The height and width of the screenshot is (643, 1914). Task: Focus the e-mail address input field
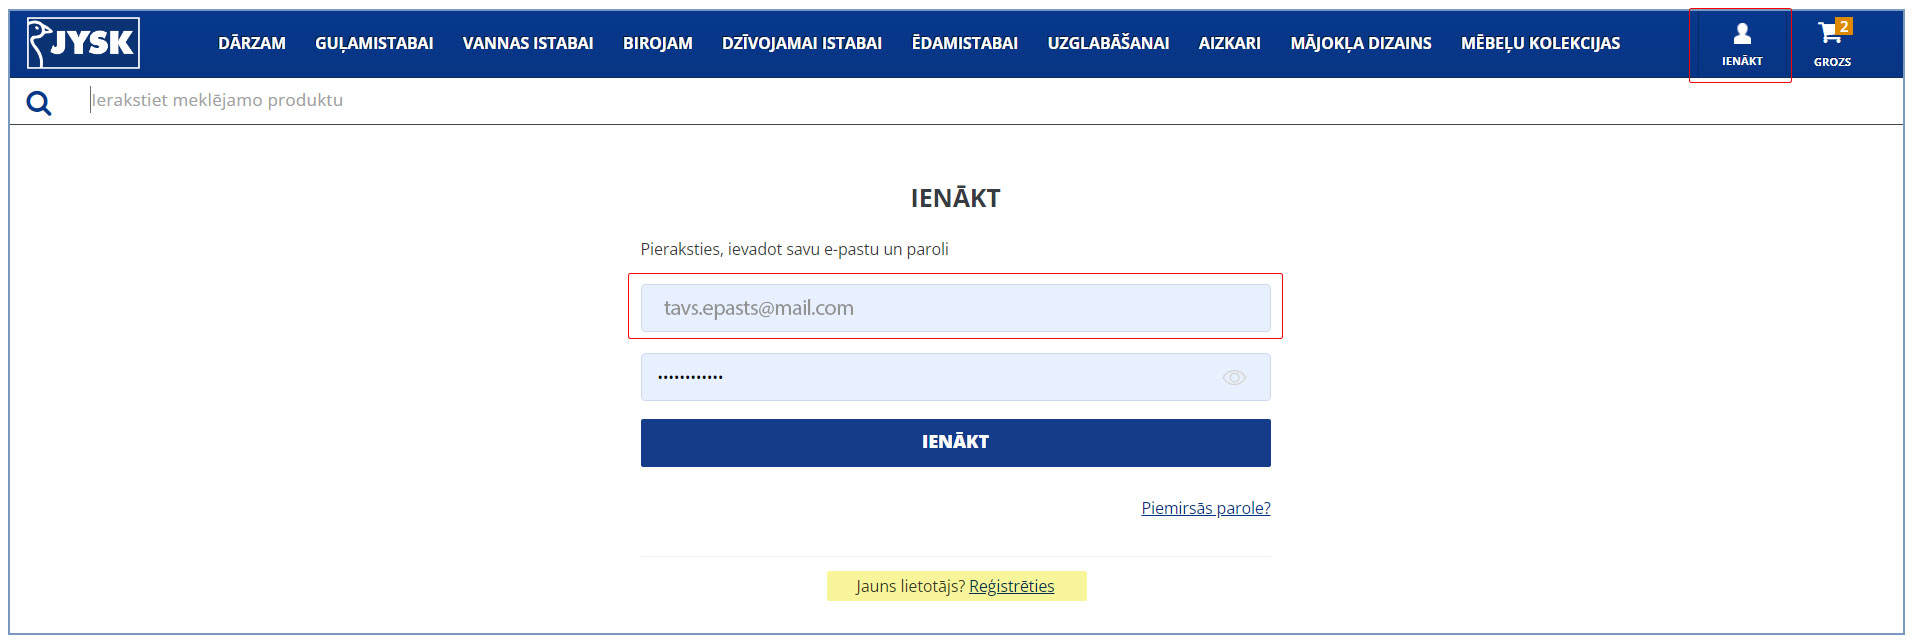click(x=956, y=308)
